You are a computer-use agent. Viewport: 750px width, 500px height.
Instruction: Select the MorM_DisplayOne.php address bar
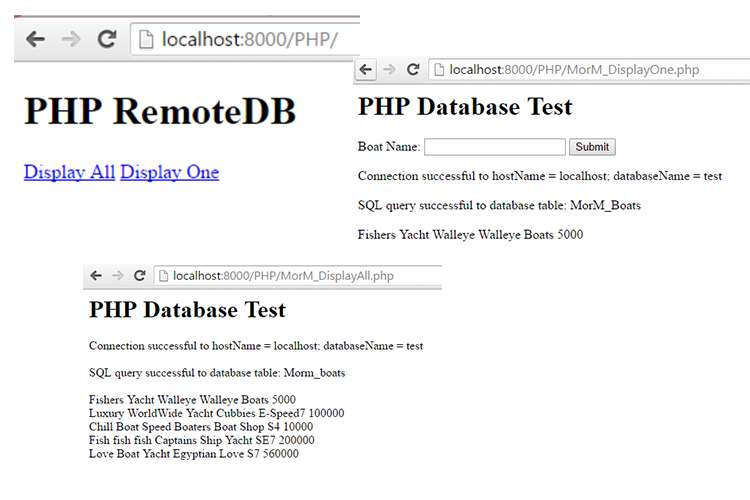(x=589, y=70)
